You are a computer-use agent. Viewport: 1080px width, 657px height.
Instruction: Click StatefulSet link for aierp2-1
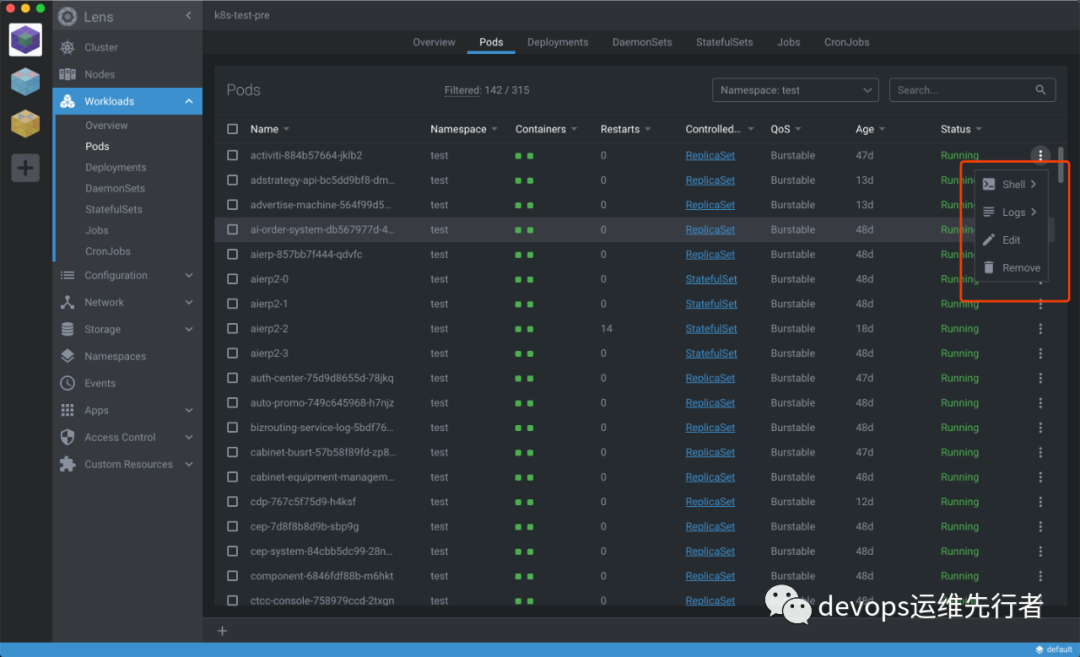[x=711, y=304]
